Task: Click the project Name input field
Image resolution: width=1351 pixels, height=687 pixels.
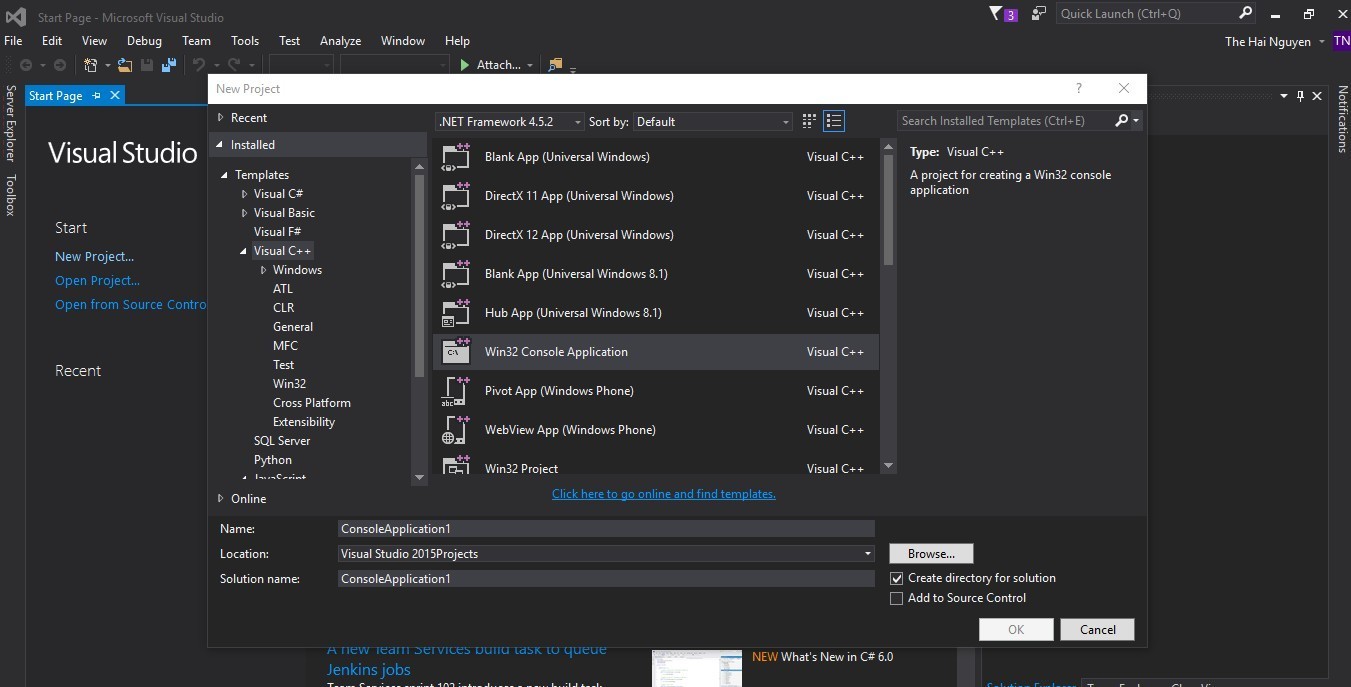Action: 606,529
